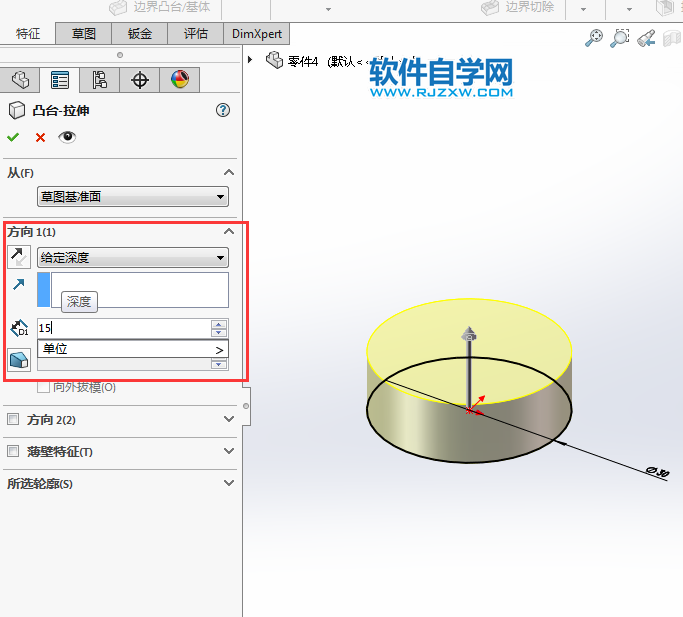The height and width of the screenshot is (617, 683).
Task: Toggle the 向外拔模(O) checkbox
Action: (43, 387)
